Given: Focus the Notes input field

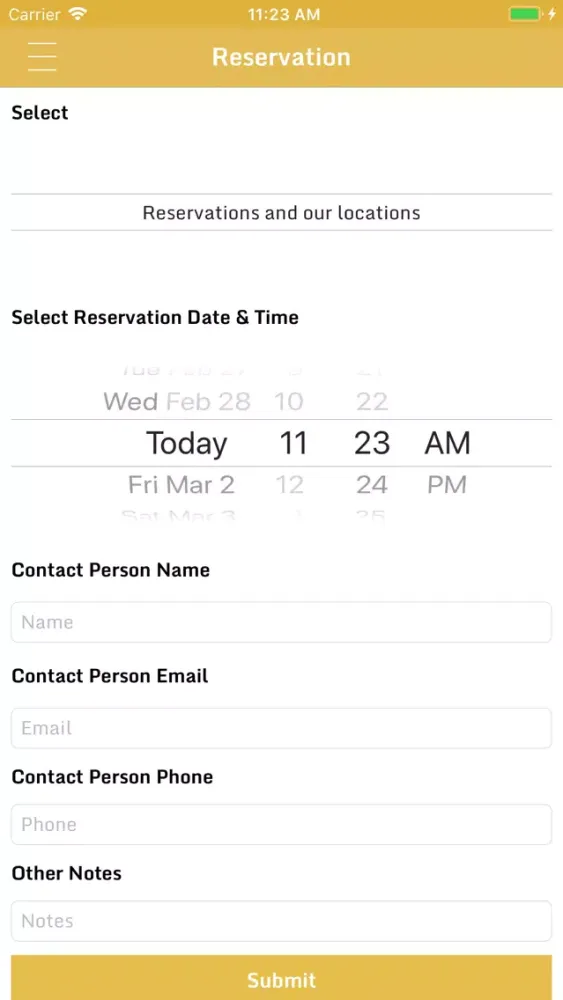Looking at the screenshot, I should point(281,920).
